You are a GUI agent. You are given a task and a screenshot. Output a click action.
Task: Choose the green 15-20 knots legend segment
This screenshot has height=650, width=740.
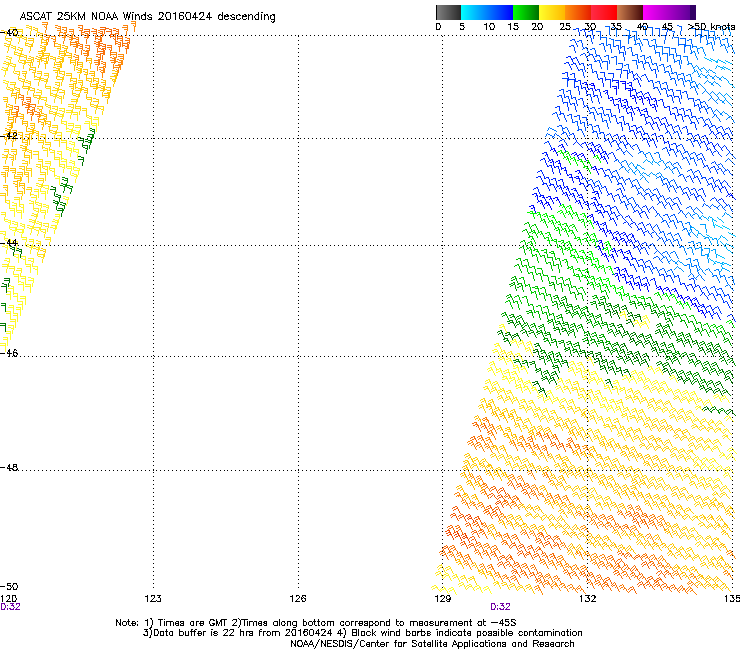tap(526, 12)
